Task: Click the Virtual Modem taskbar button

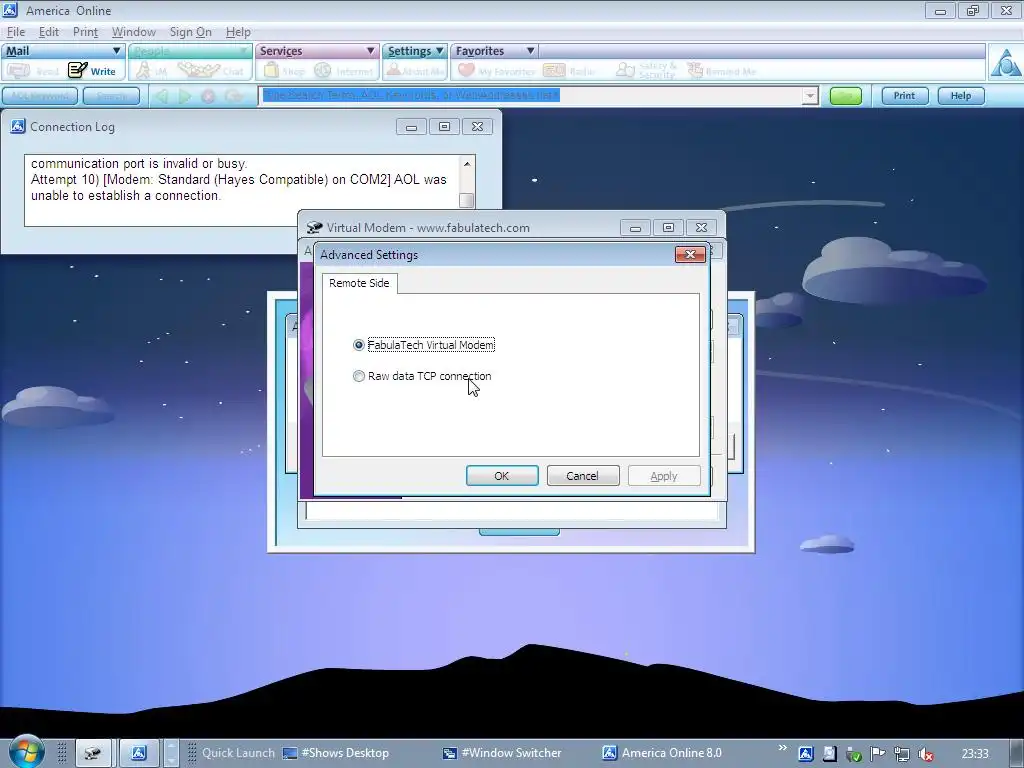Action: 93,753
